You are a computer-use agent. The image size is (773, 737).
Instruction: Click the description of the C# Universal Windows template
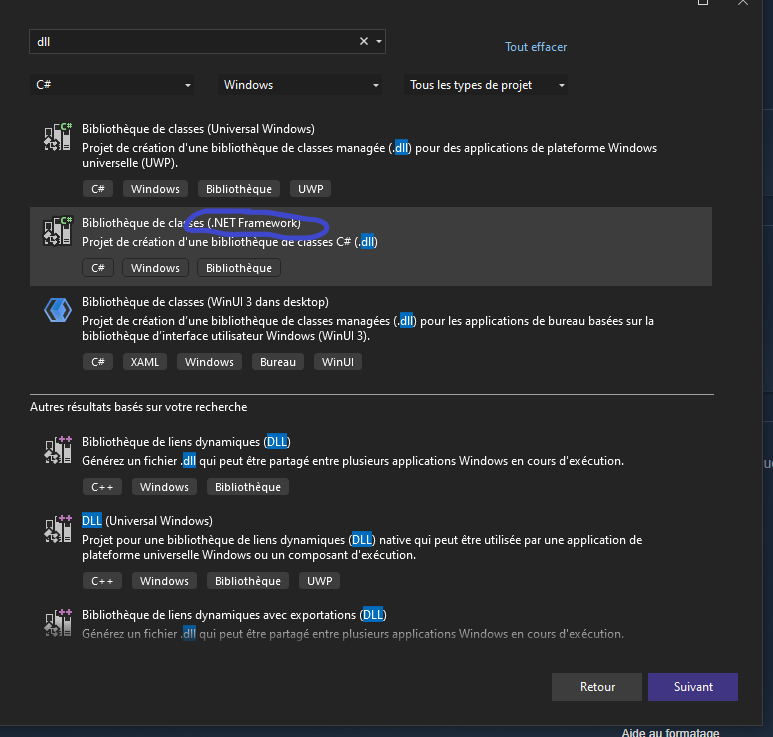[x=369, y=155]
